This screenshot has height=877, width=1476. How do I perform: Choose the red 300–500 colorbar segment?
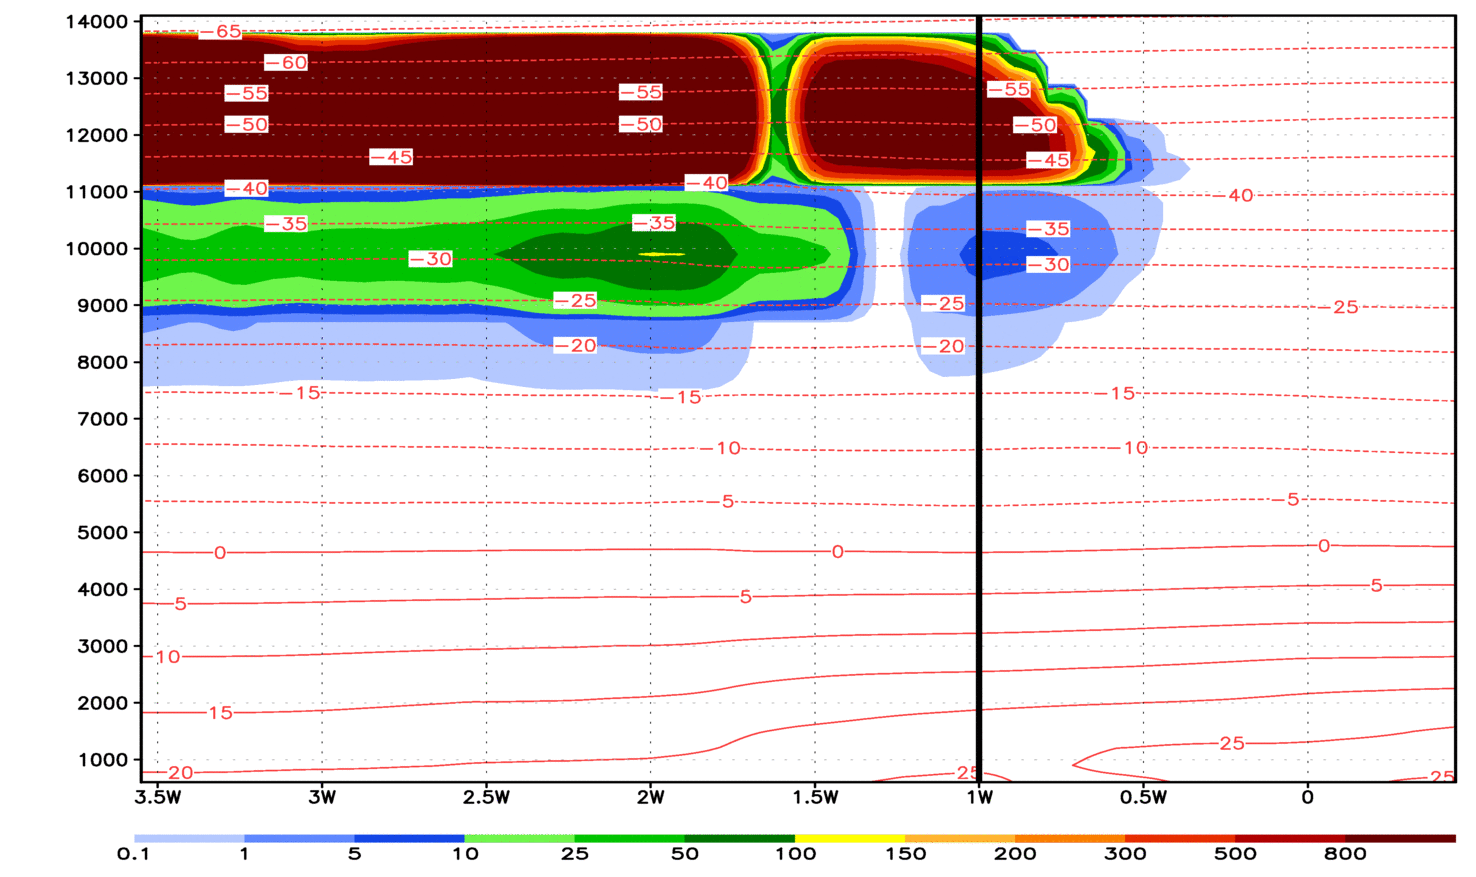click(x=1180, y=838)
